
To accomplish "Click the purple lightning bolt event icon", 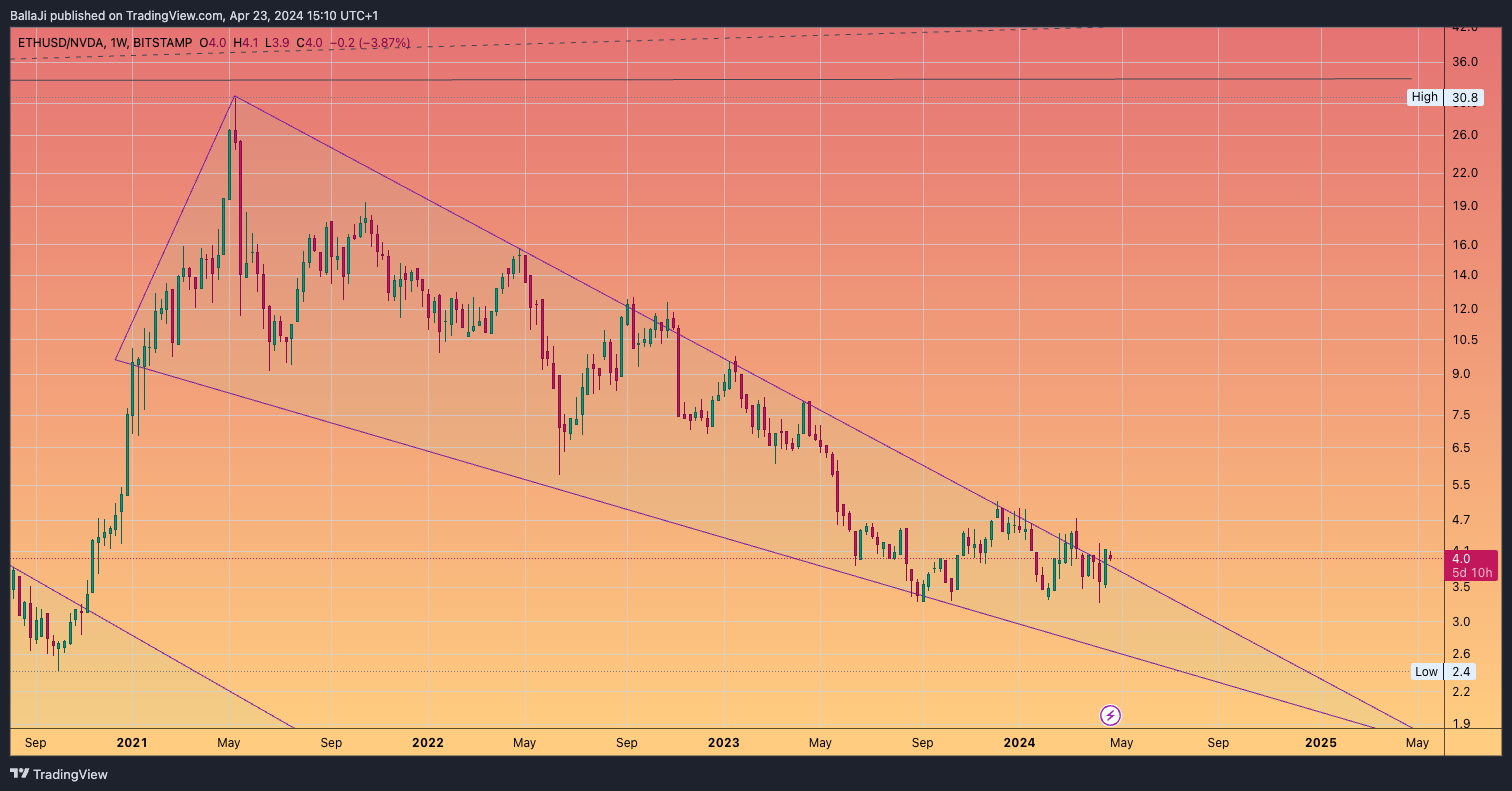I will point(1110,715).
